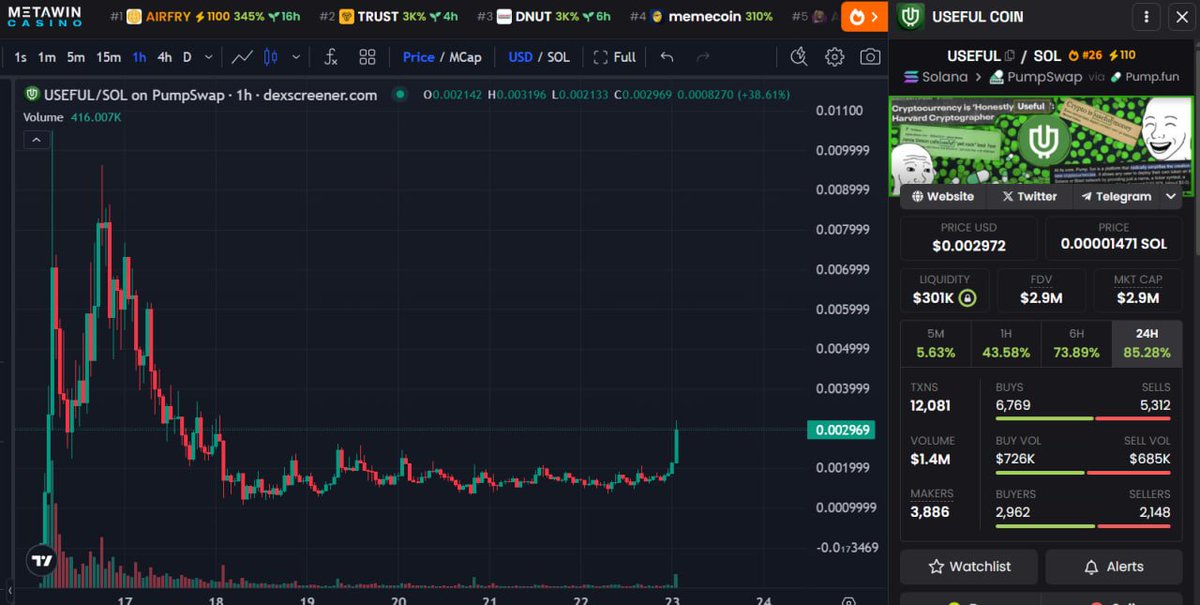Show 24H price change stats tab
The image size is (1200, 605).
click(x=1147, y=344)
